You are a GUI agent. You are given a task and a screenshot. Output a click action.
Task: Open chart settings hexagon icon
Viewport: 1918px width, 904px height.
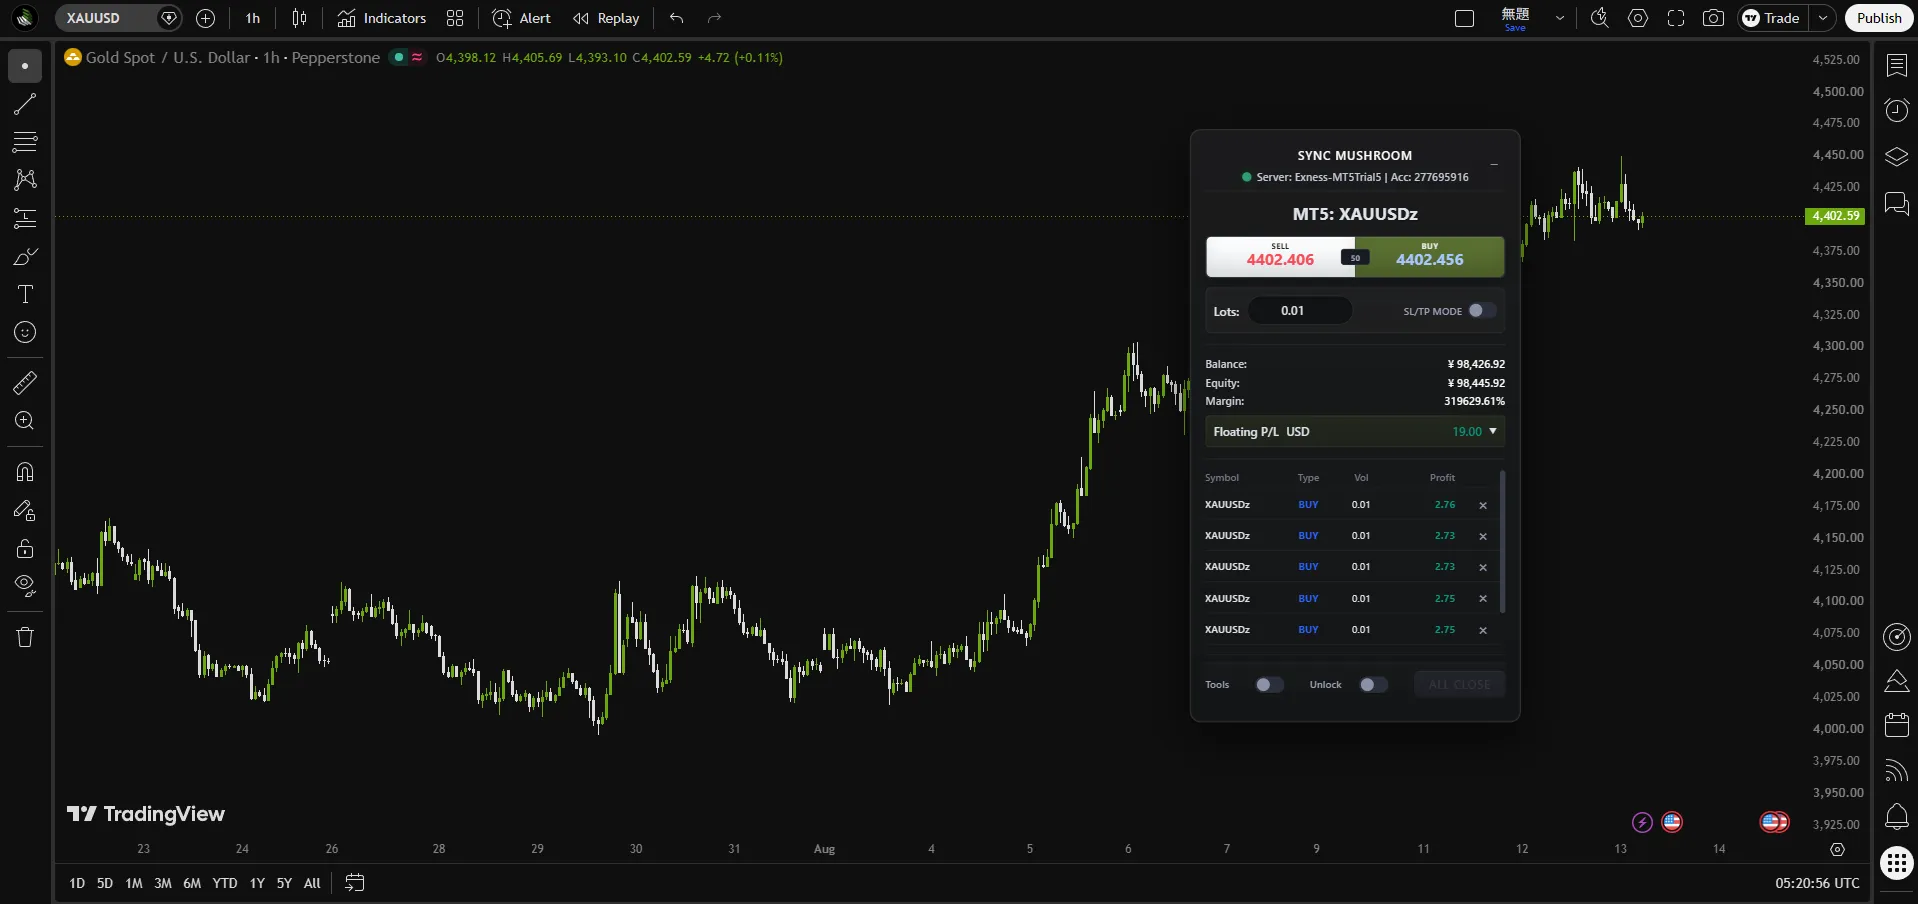[x=1638, y=18]
